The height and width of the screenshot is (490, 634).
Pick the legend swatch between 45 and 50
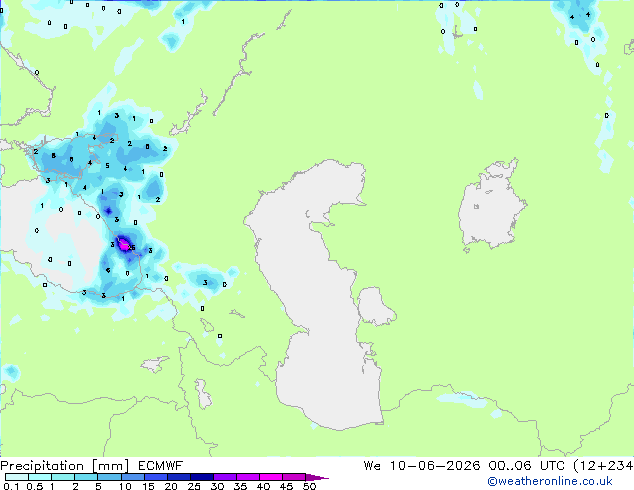click(x=294, y=477)
